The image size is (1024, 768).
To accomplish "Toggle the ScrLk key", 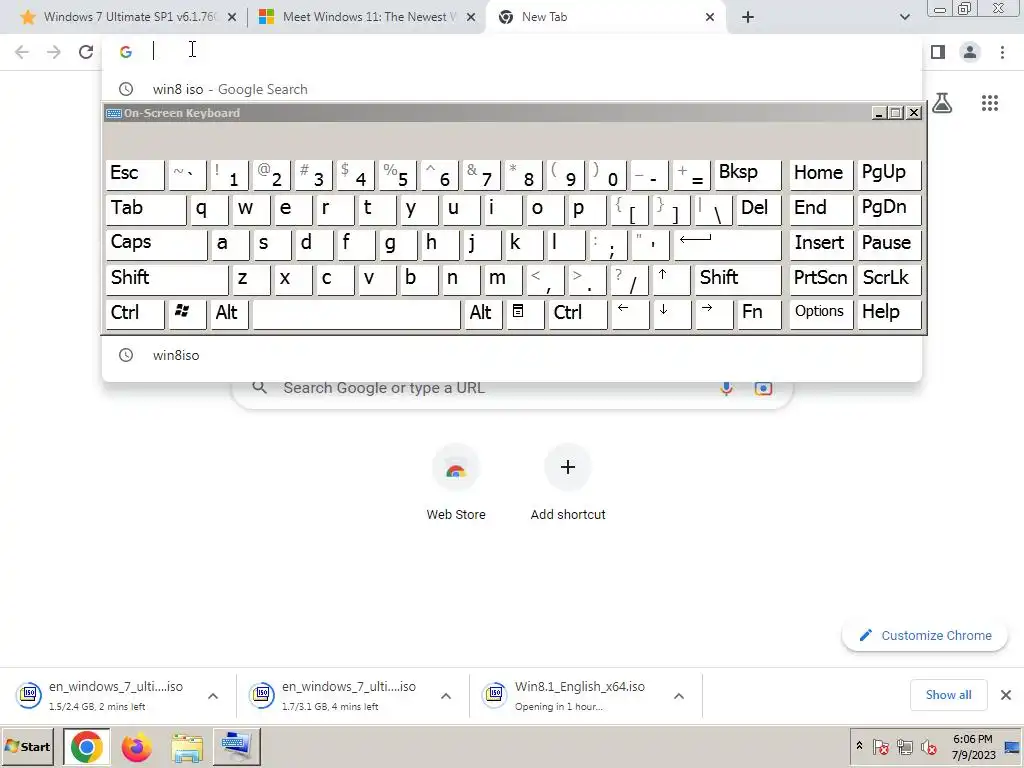I will coord(889,279).
